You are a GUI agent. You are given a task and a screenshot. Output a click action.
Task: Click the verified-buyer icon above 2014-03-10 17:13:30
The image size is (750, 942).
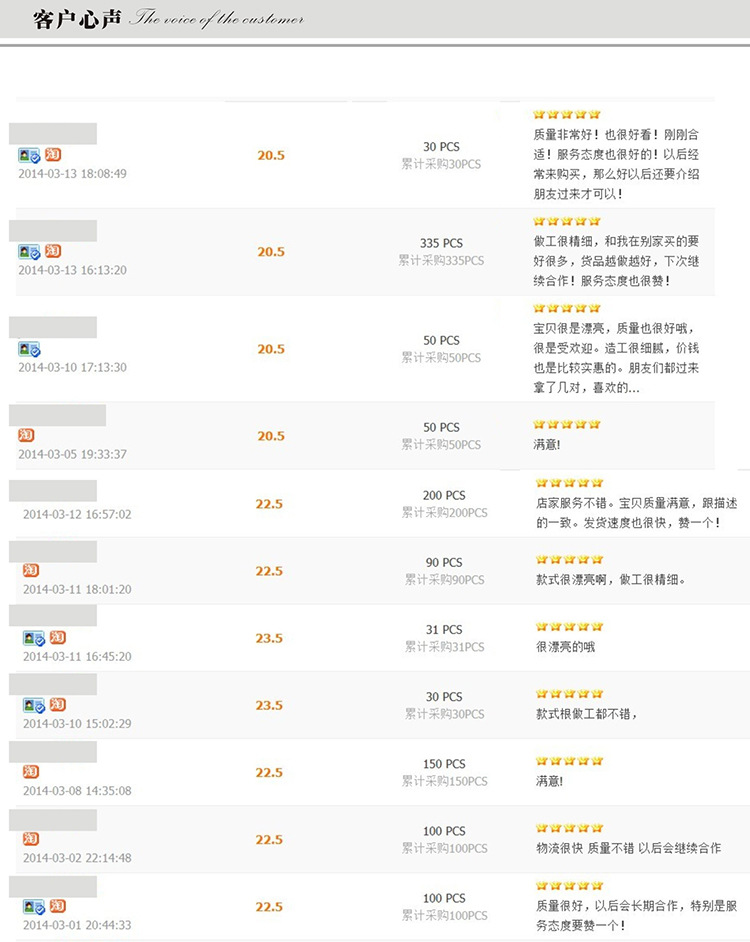[29, 349]
